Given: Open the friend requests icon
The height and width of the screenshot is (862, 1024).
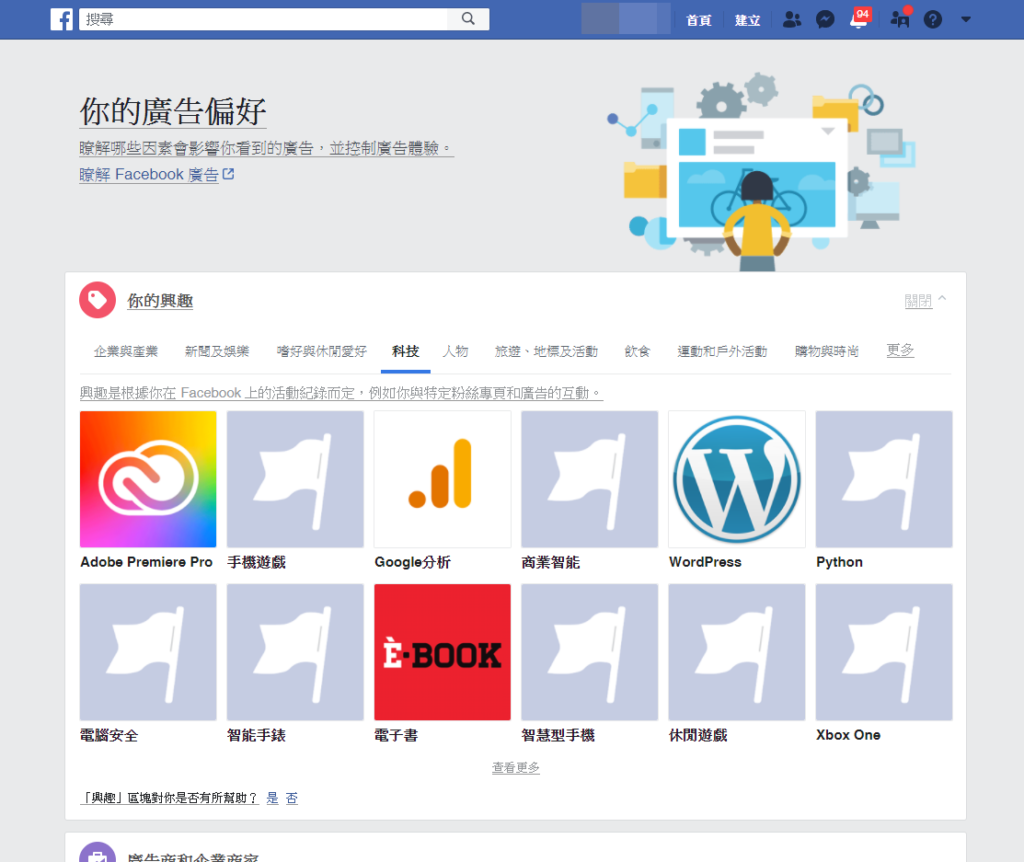Looking at the screenshot, I should pos(792,20).
